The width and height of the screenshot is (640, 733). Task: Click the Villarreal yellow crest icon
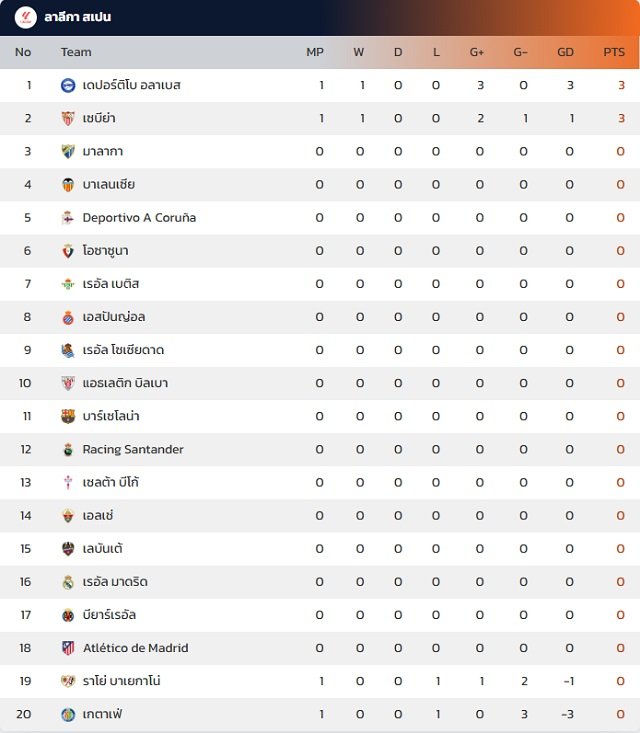pyautogui.click(x=68, y=615)
